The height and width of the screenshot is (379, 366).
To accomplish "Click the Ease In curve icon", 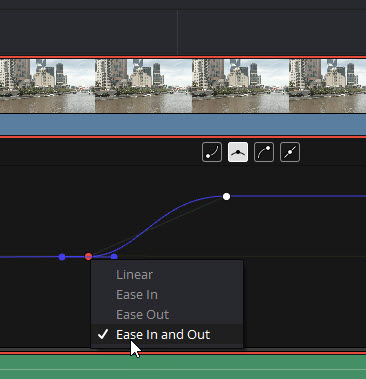I will pos(212,152).
